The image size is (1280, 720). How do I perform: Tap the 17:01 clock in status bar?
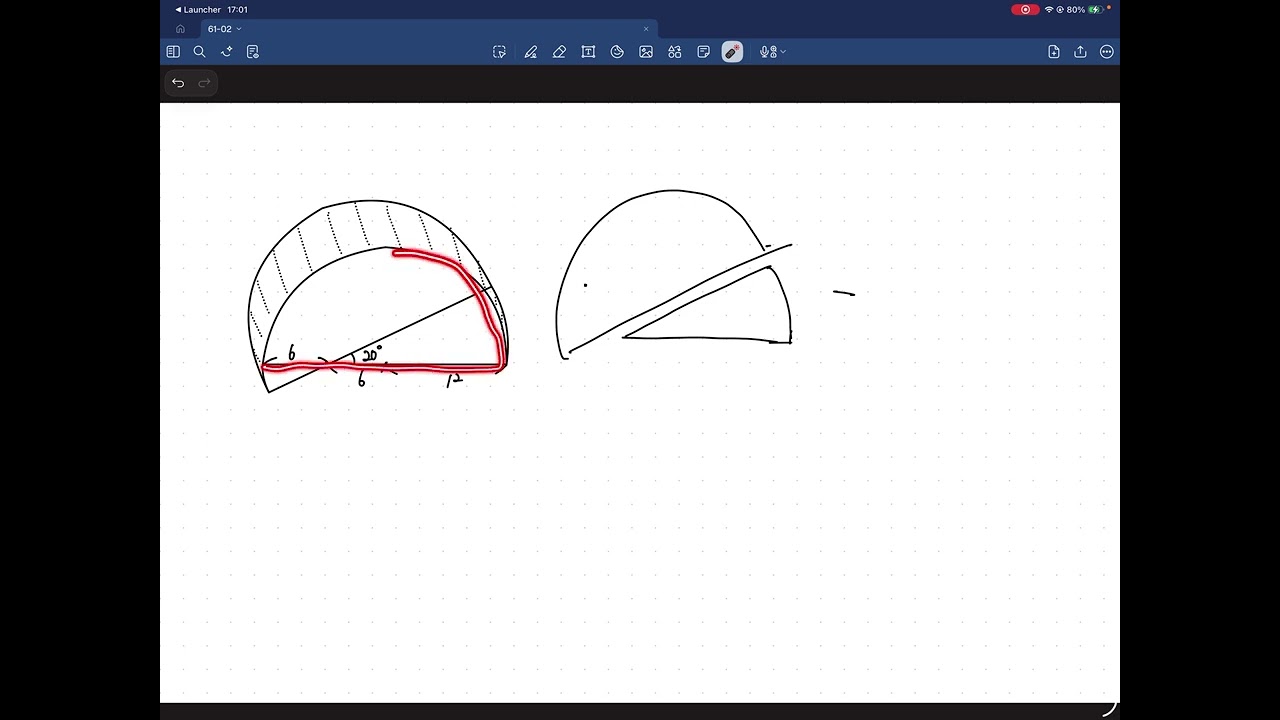click(x=237, y=10)
